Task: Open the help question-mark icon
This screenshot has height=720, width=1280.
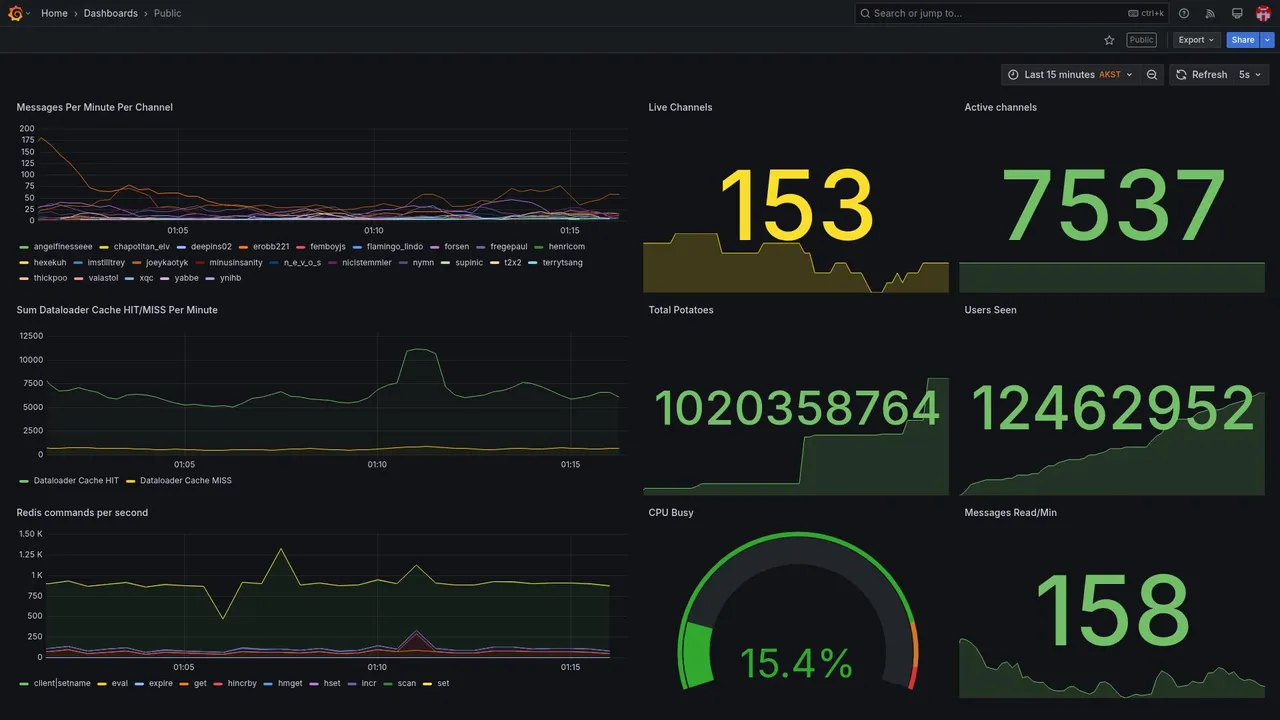Action: (x=1184, y=13)
